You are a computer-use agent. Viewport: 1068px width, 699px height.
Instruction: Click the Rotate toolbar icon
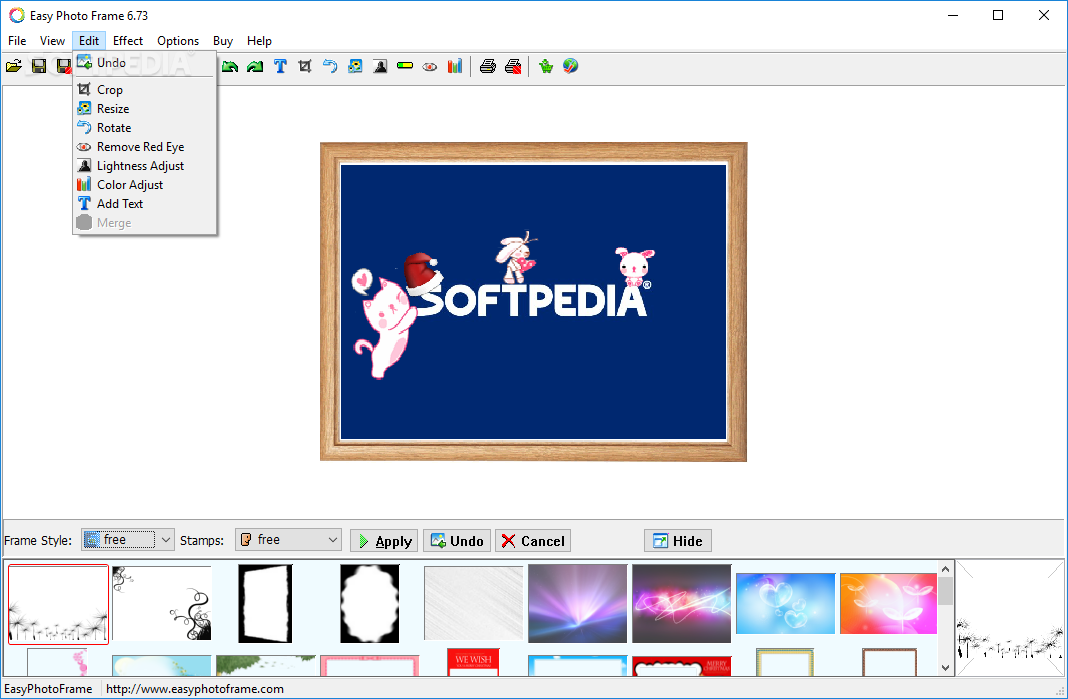point(330,66)
